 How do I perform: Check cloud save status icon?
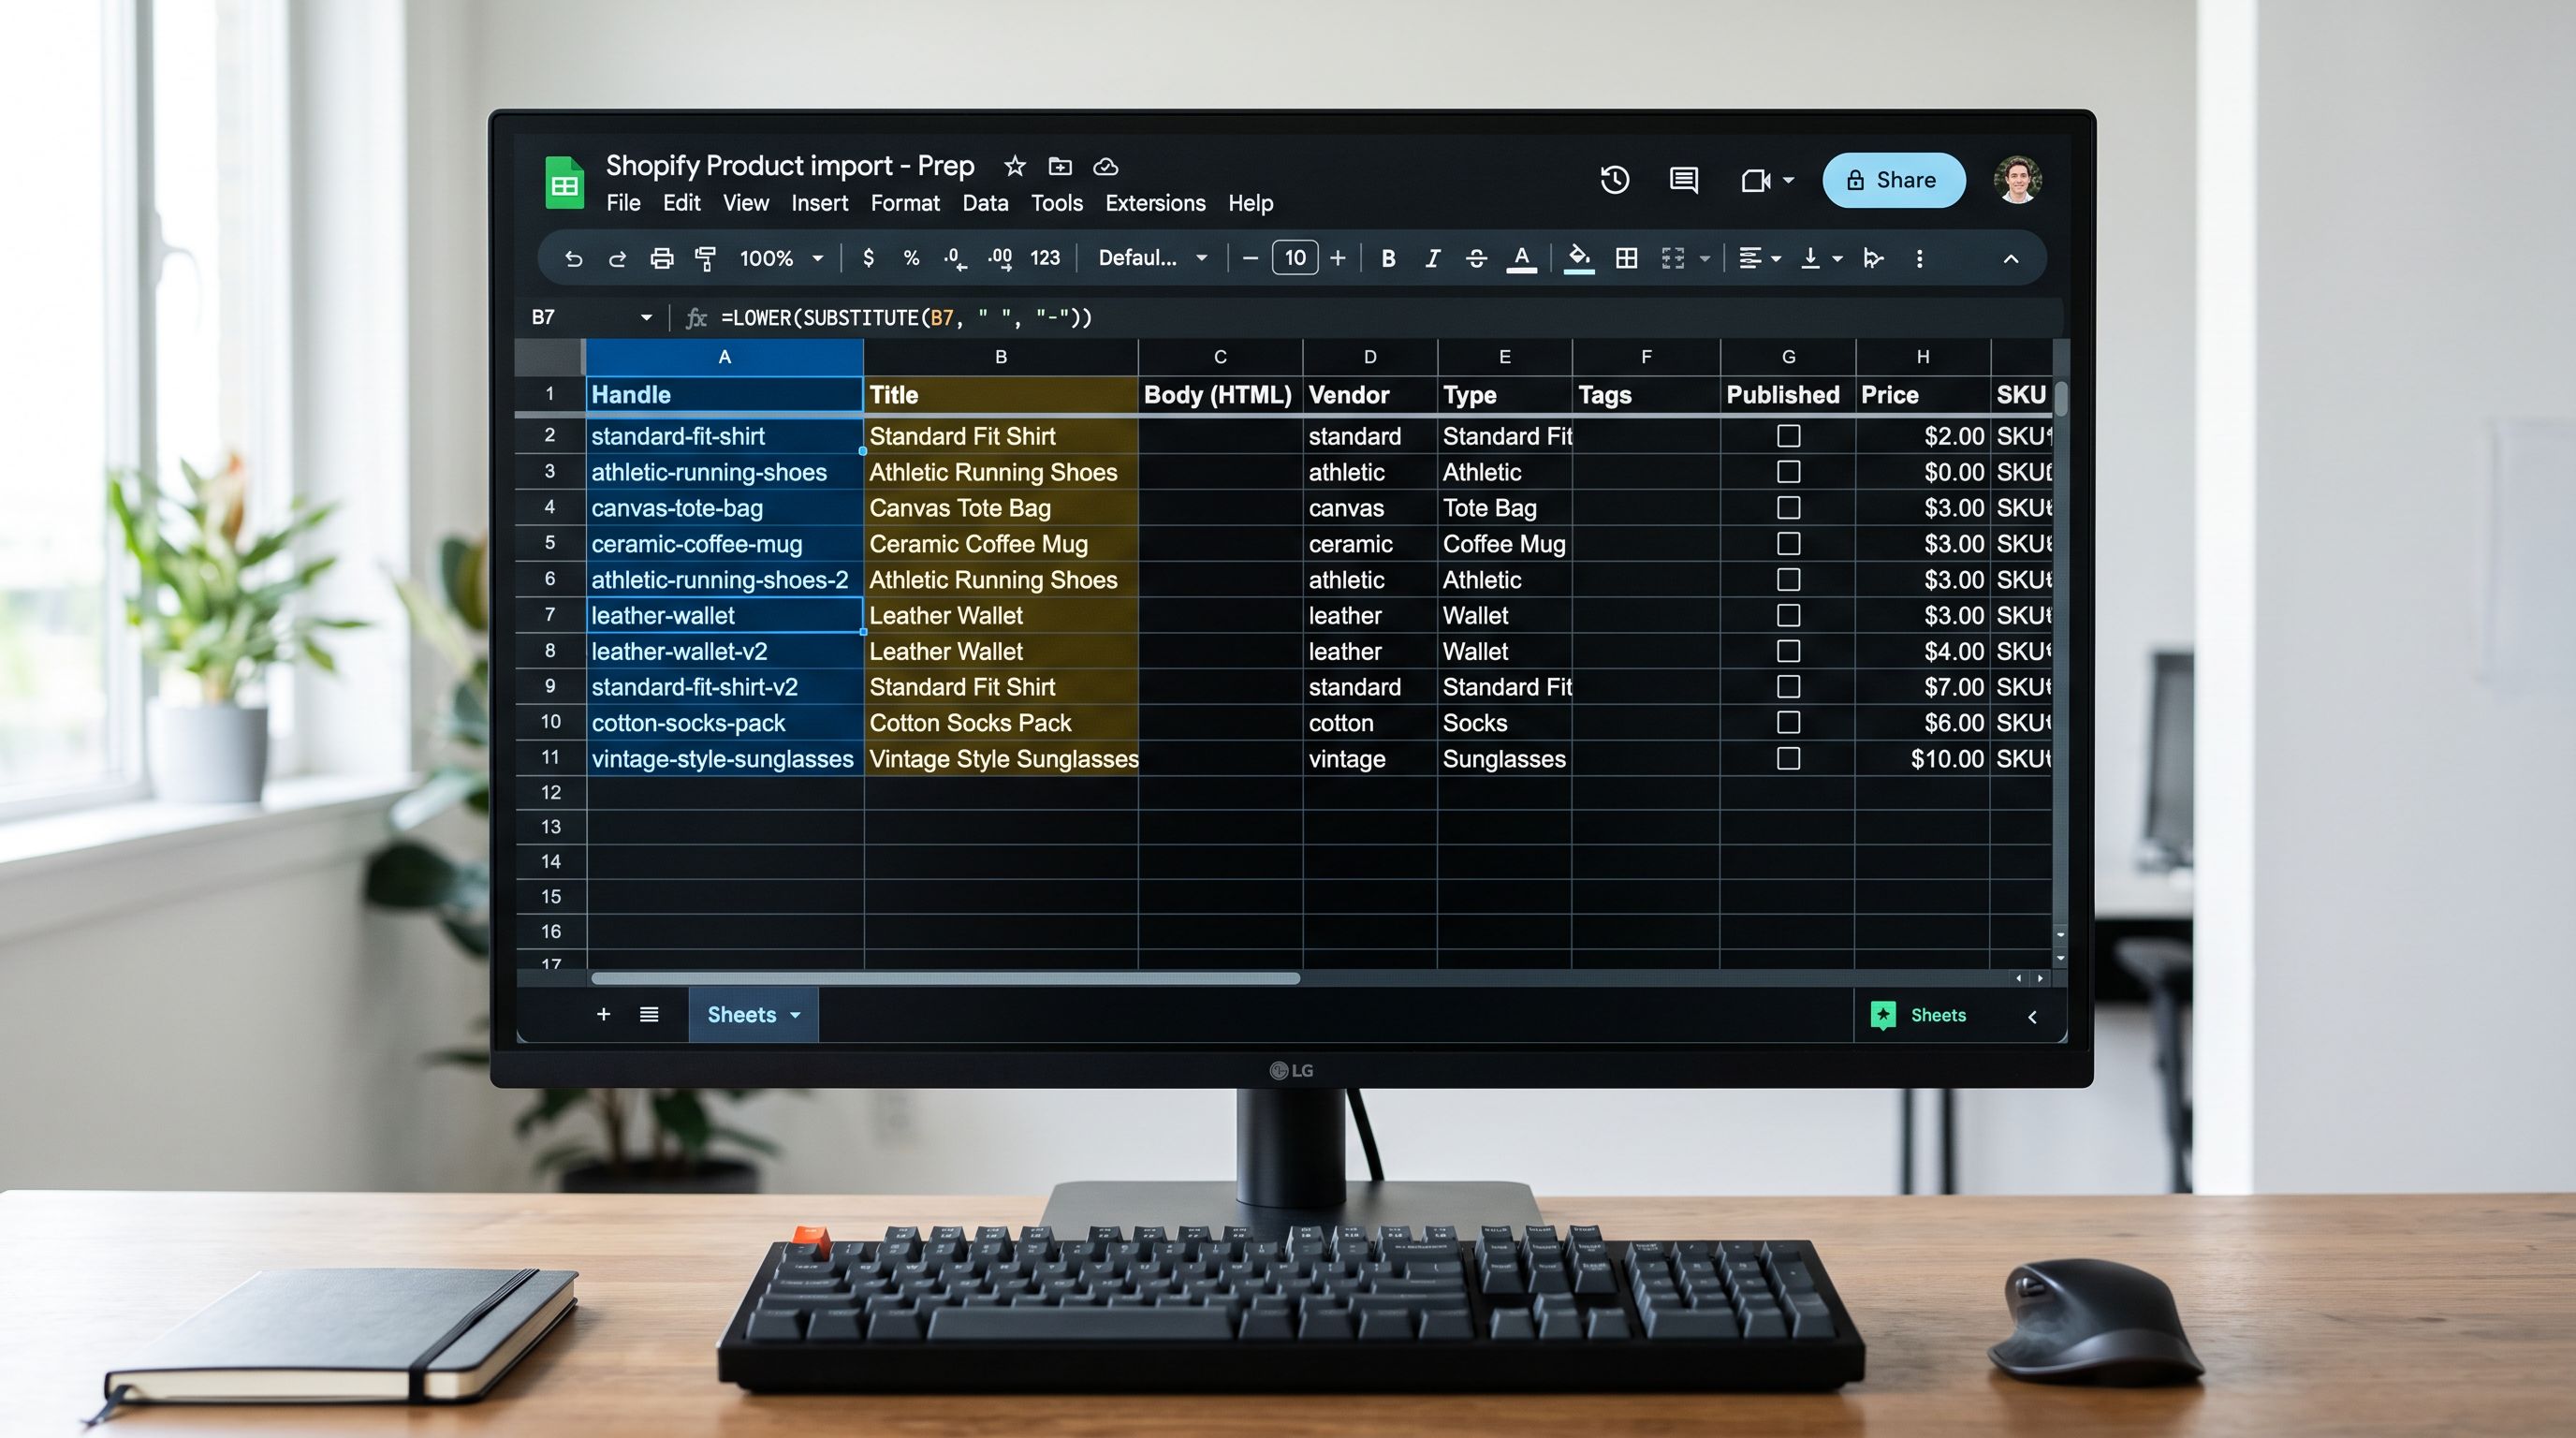(x=1105, y=167)
